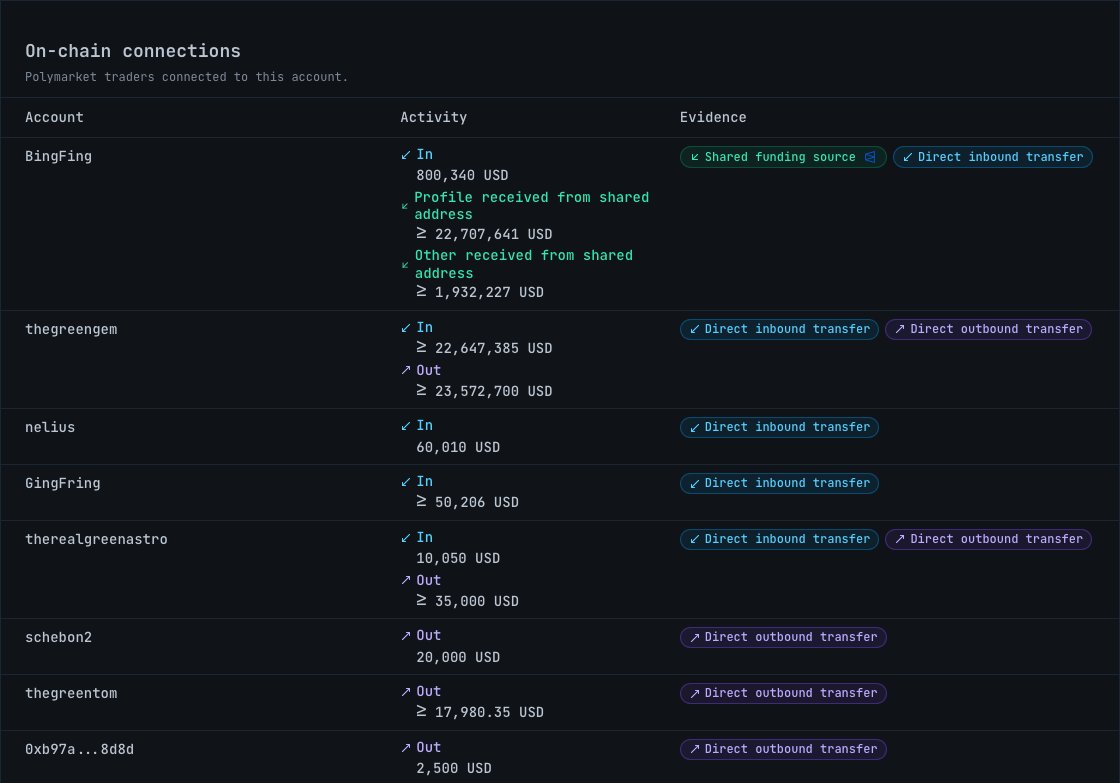Click the 60,010 USD amount

(x=458, y=447)
